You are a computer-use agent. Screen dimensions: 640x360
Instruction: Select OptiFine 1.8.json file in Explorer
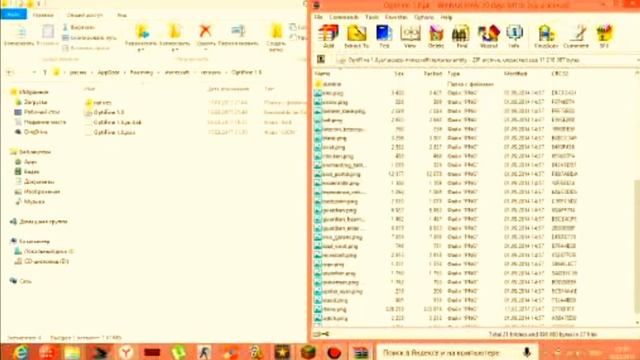tap(114, 132)
